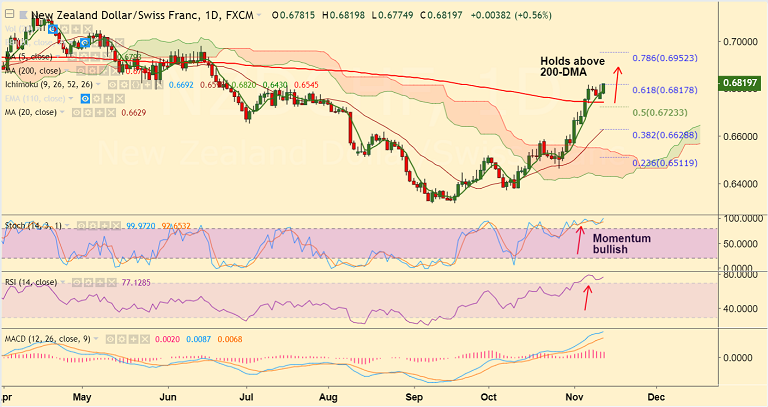
Task: Click the plus icon for MACD
Action: click(x=133, y=339)
